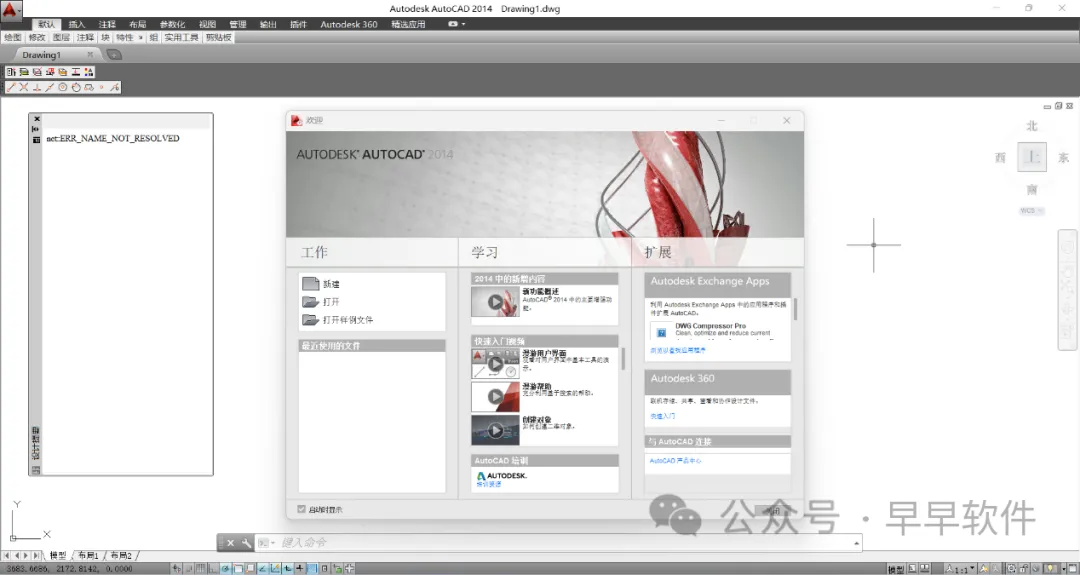Click the perpendicular snap toolbar icon
Image resolution: width=1080 pixels, height=575 pixels.
point(37,87)
